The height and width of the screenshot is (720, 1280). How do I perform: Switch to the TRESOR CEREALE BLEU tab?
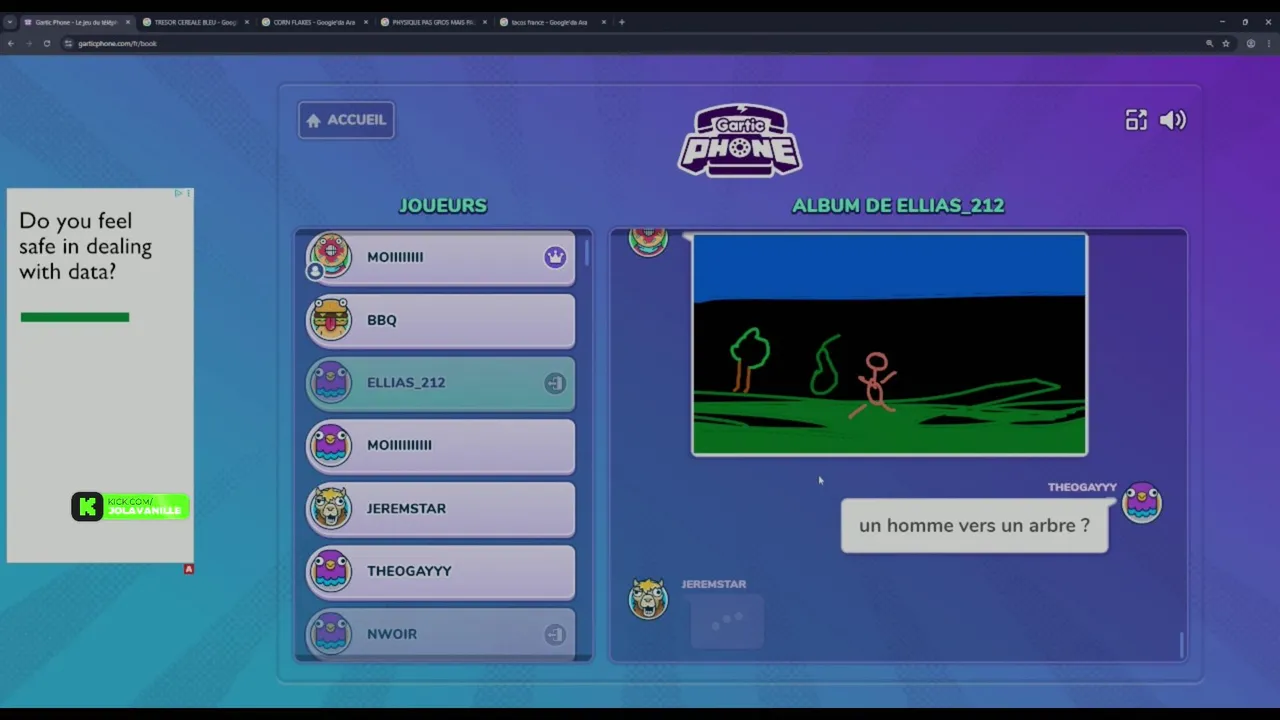click(x=195, y=22)
